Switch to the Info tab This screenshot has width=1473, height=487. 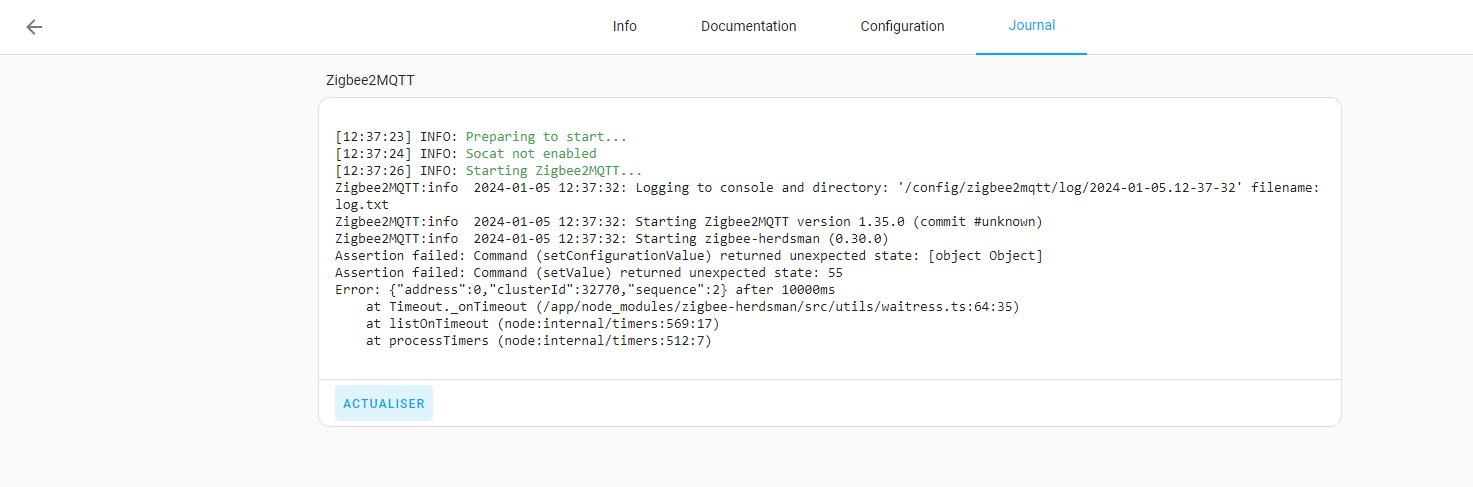[624, 27]
